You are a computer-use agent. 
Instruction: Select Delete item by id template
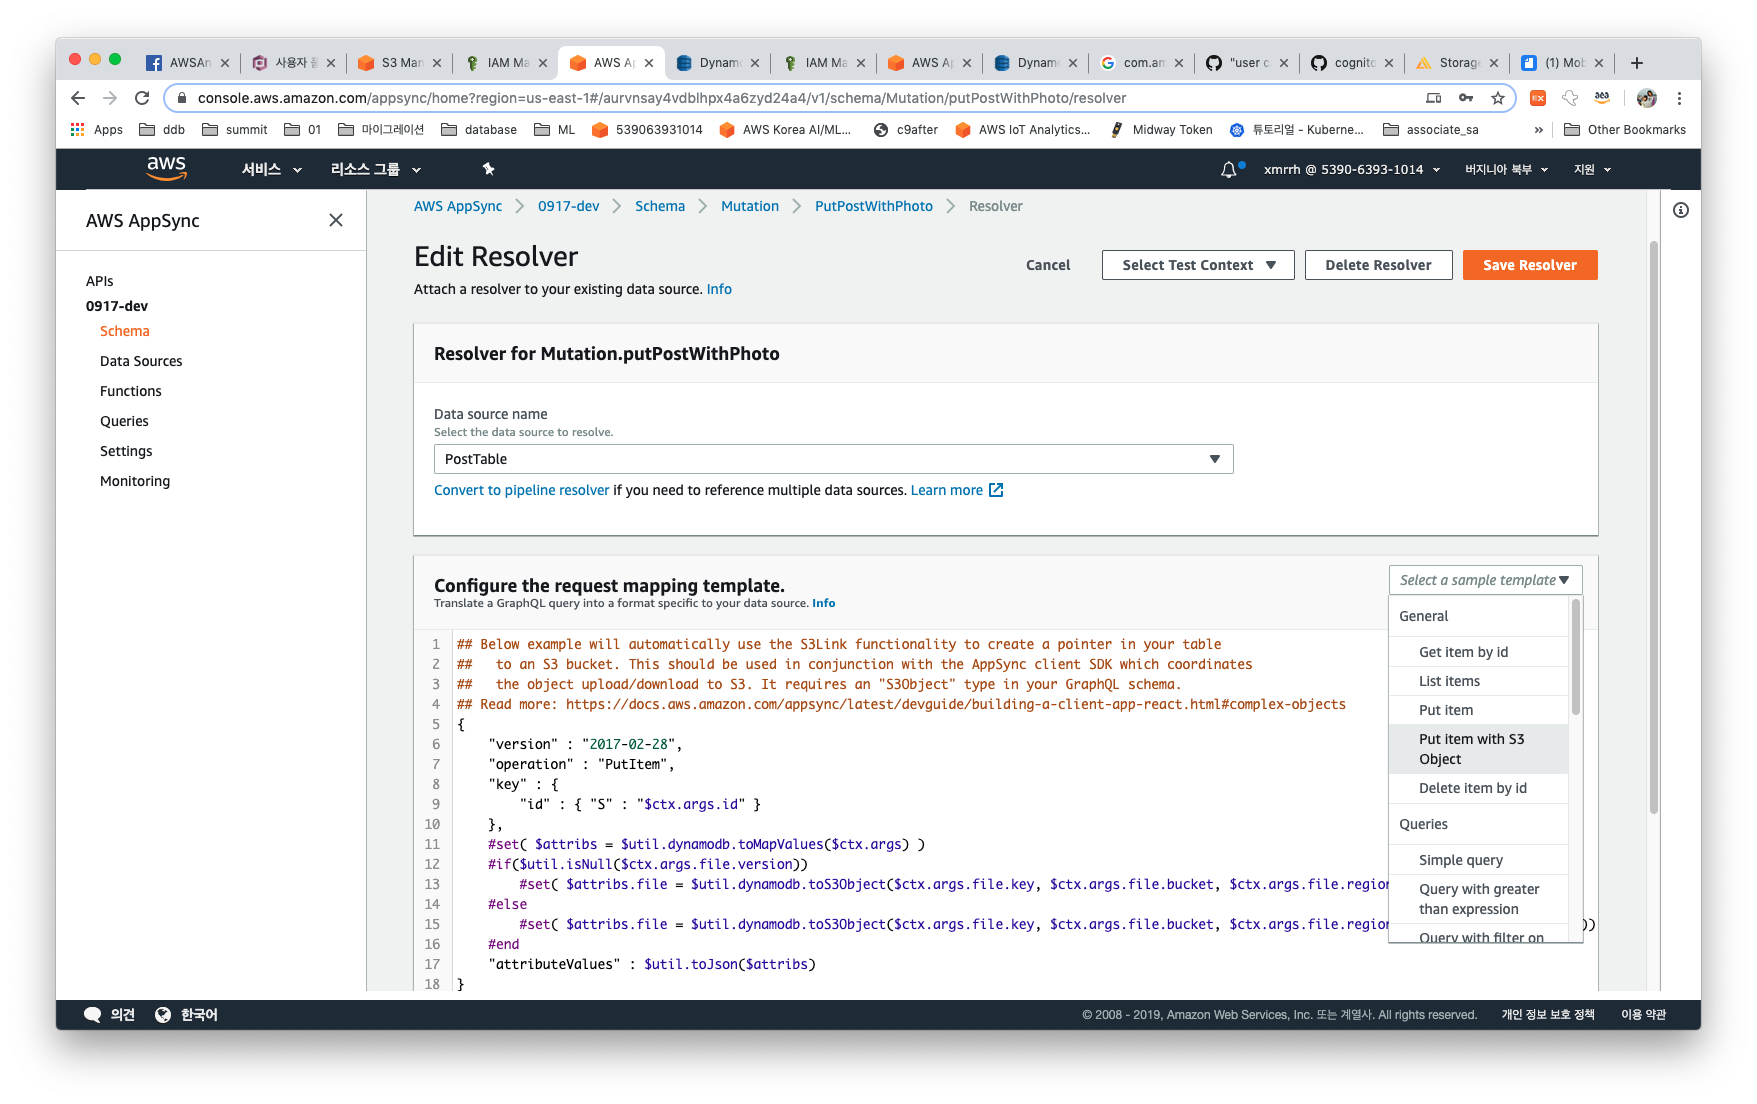tap(1478, 788)
